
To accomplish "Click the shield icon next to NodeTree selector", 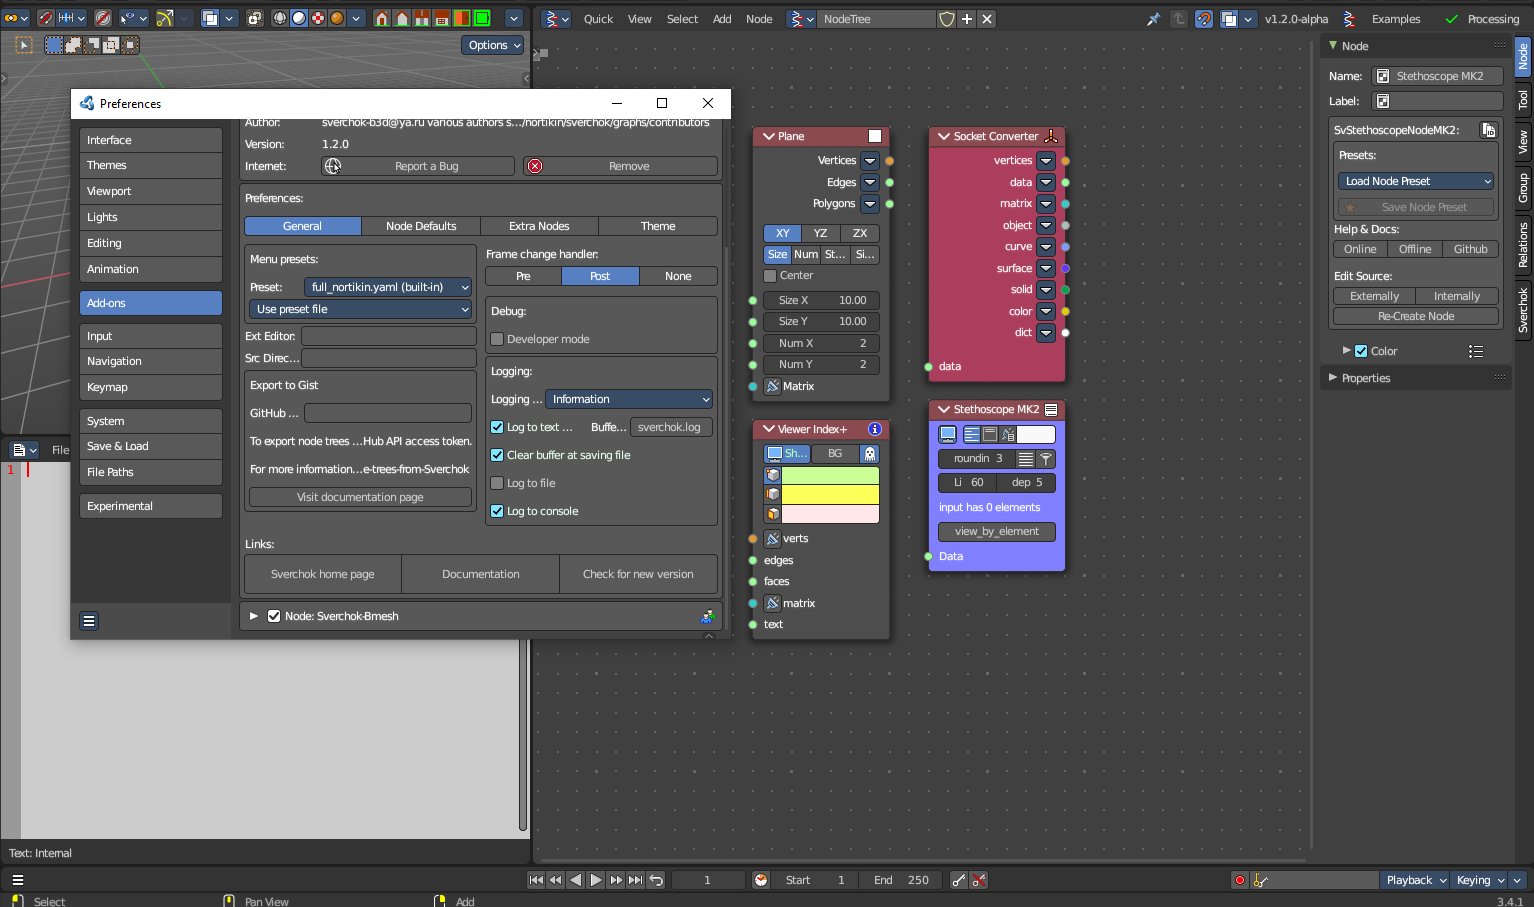I will tap(946, 18).
